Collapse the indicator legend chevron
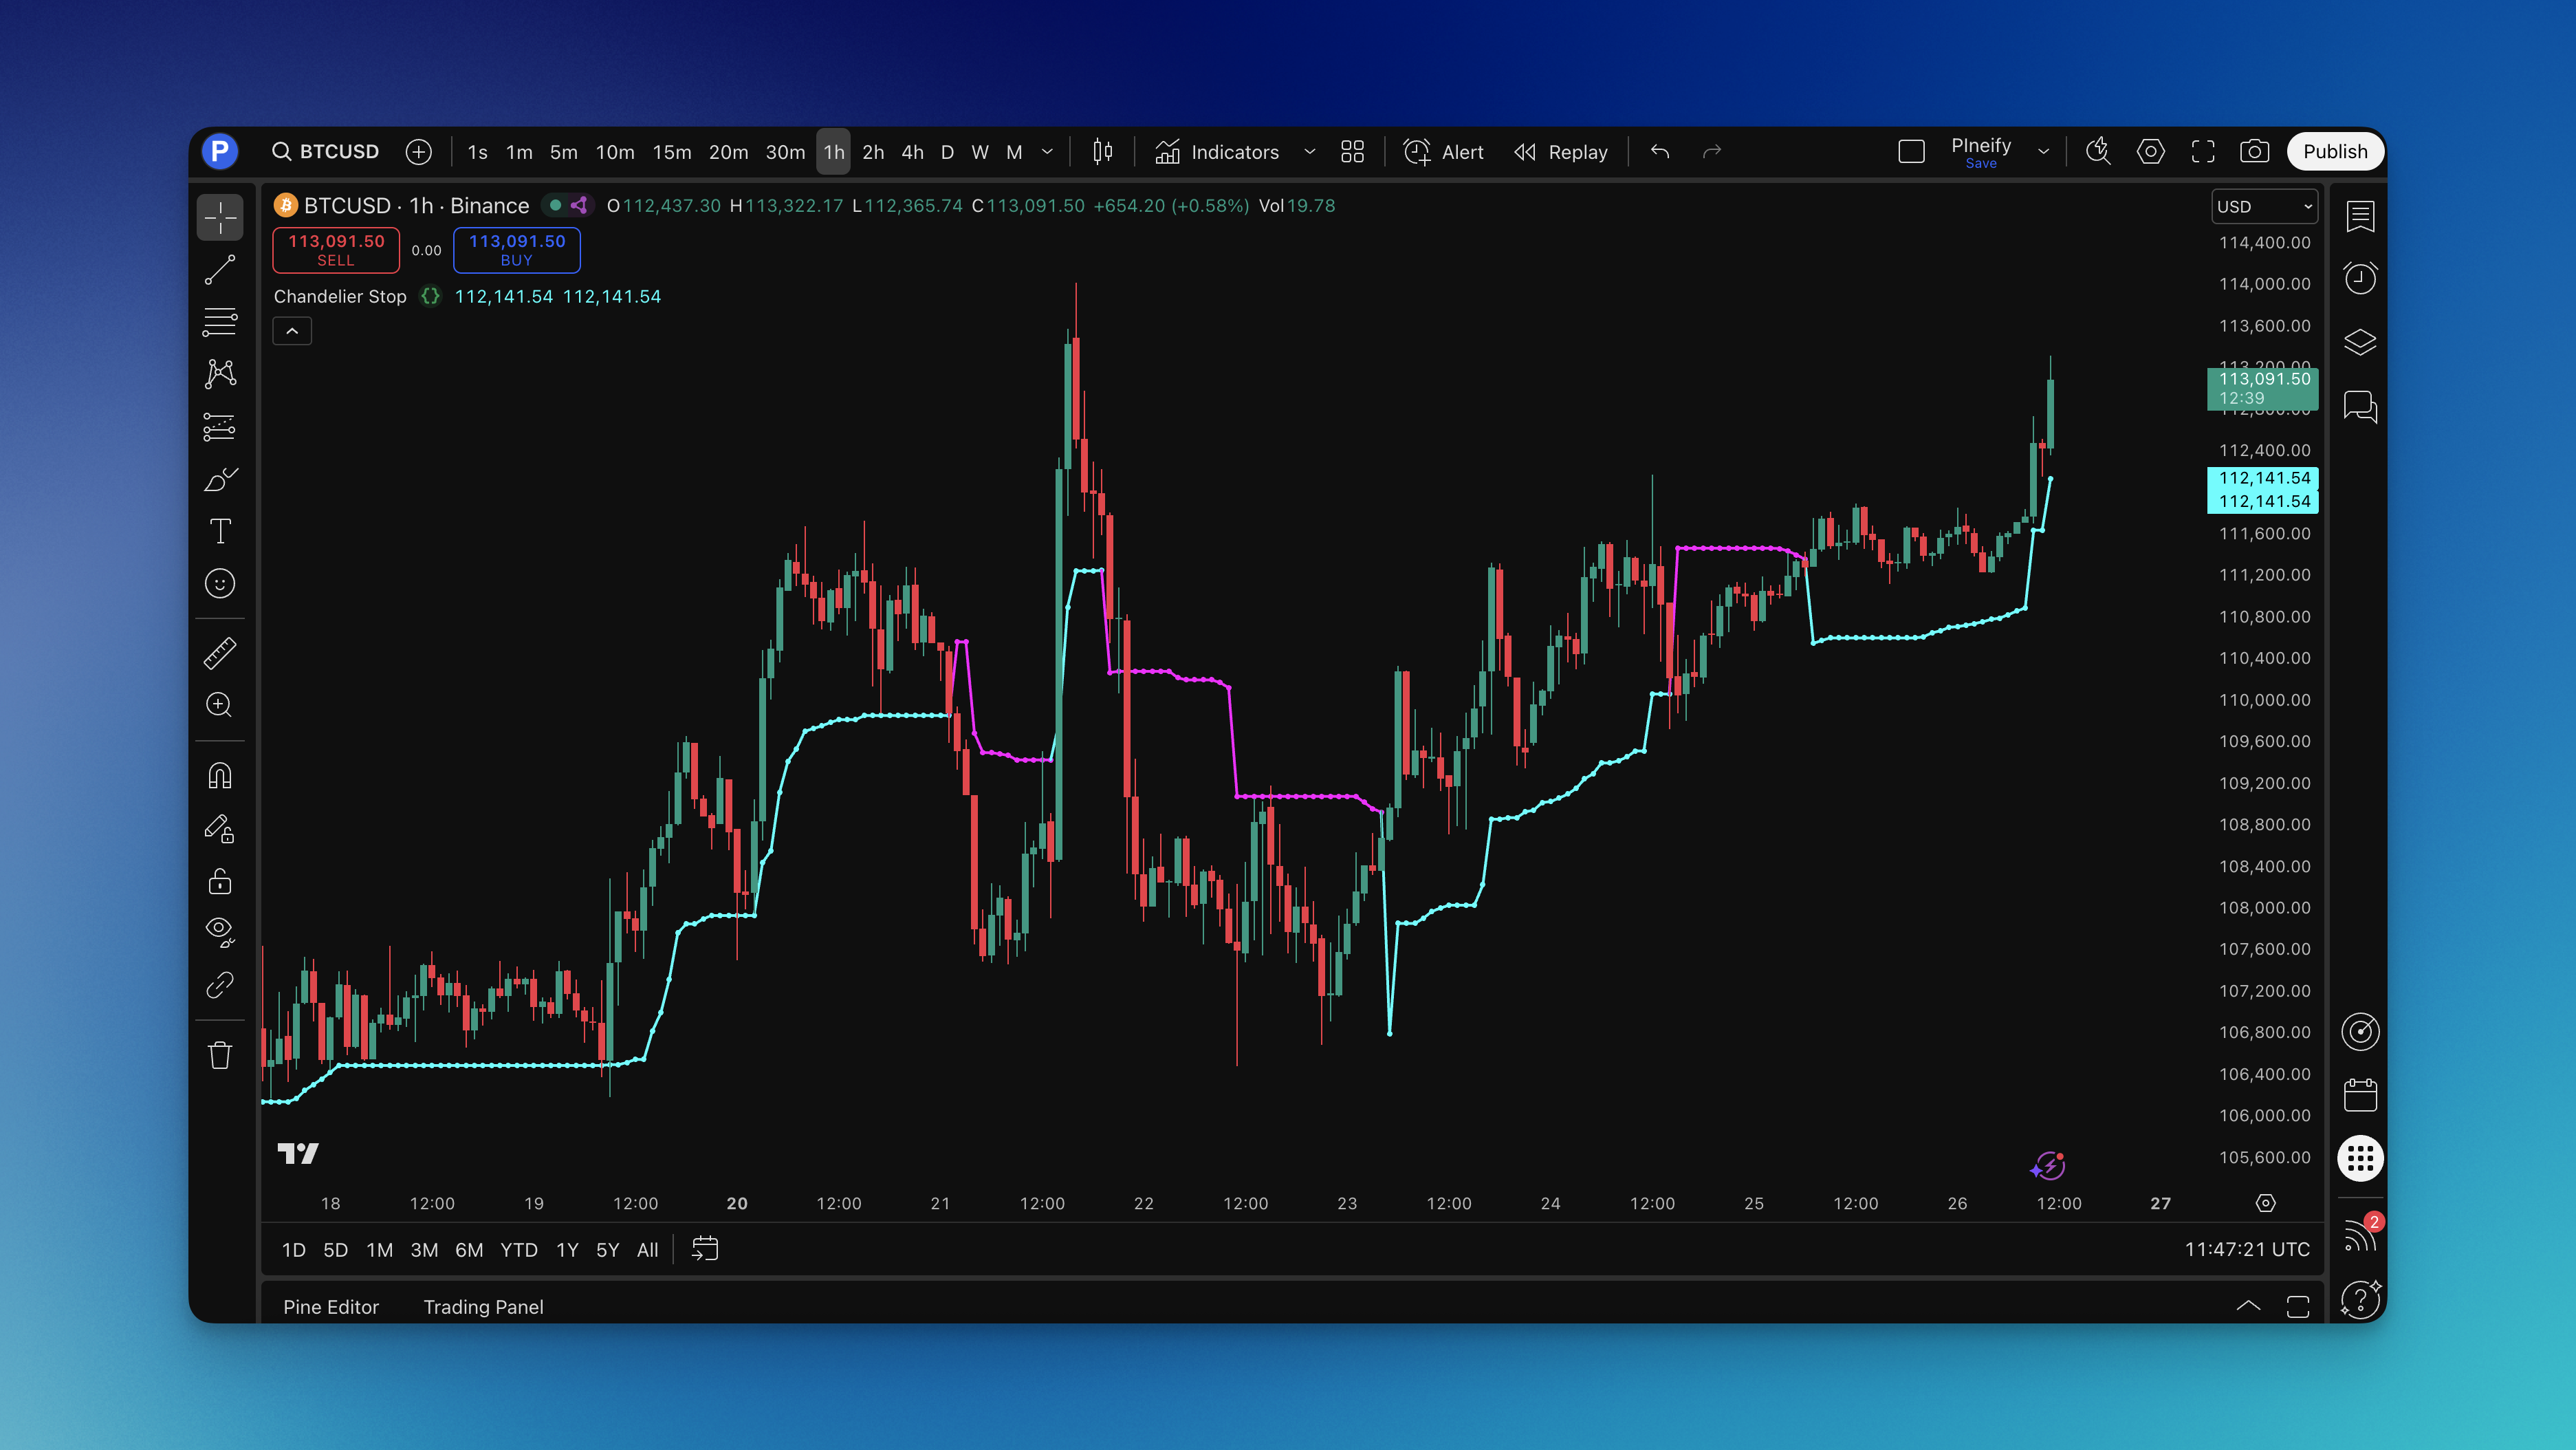The width and height of the screenshot is (2576, 1450). [292, 331]
